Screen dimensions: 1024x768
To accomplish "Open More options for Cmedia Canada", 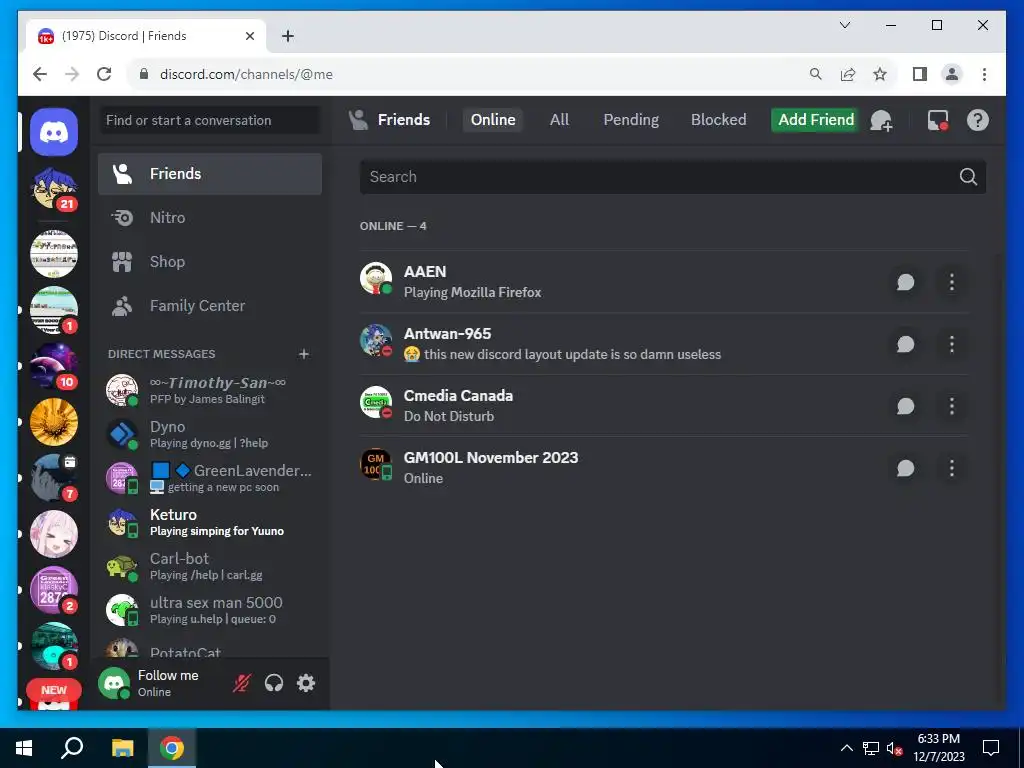I will [952, 406].
